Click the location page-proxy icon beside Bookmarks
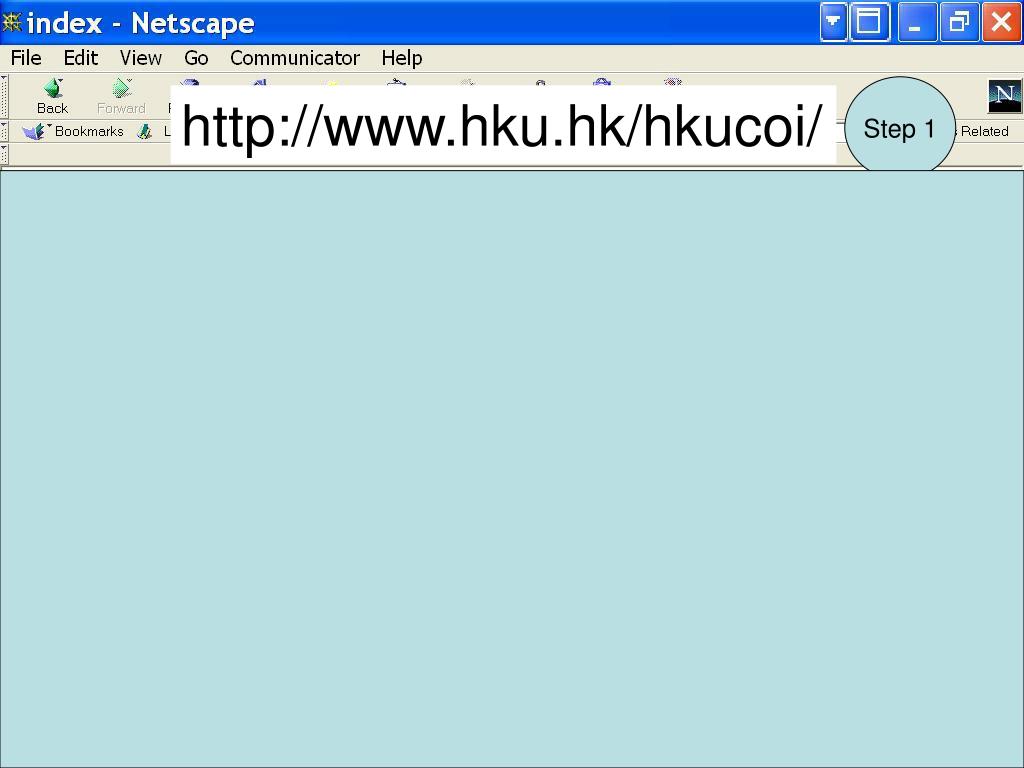Image resolution: width=1024 pixels, height=768 pixels. (145, 131)
